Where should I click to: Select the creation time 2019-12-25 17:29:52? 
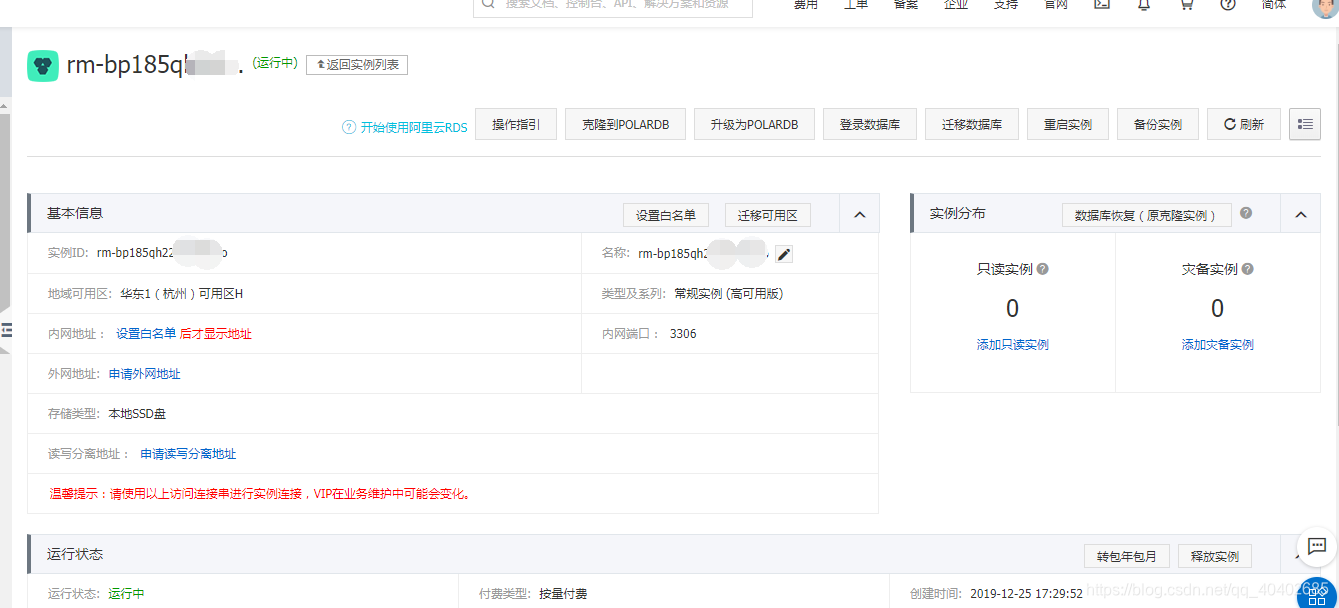(1026, 594)
